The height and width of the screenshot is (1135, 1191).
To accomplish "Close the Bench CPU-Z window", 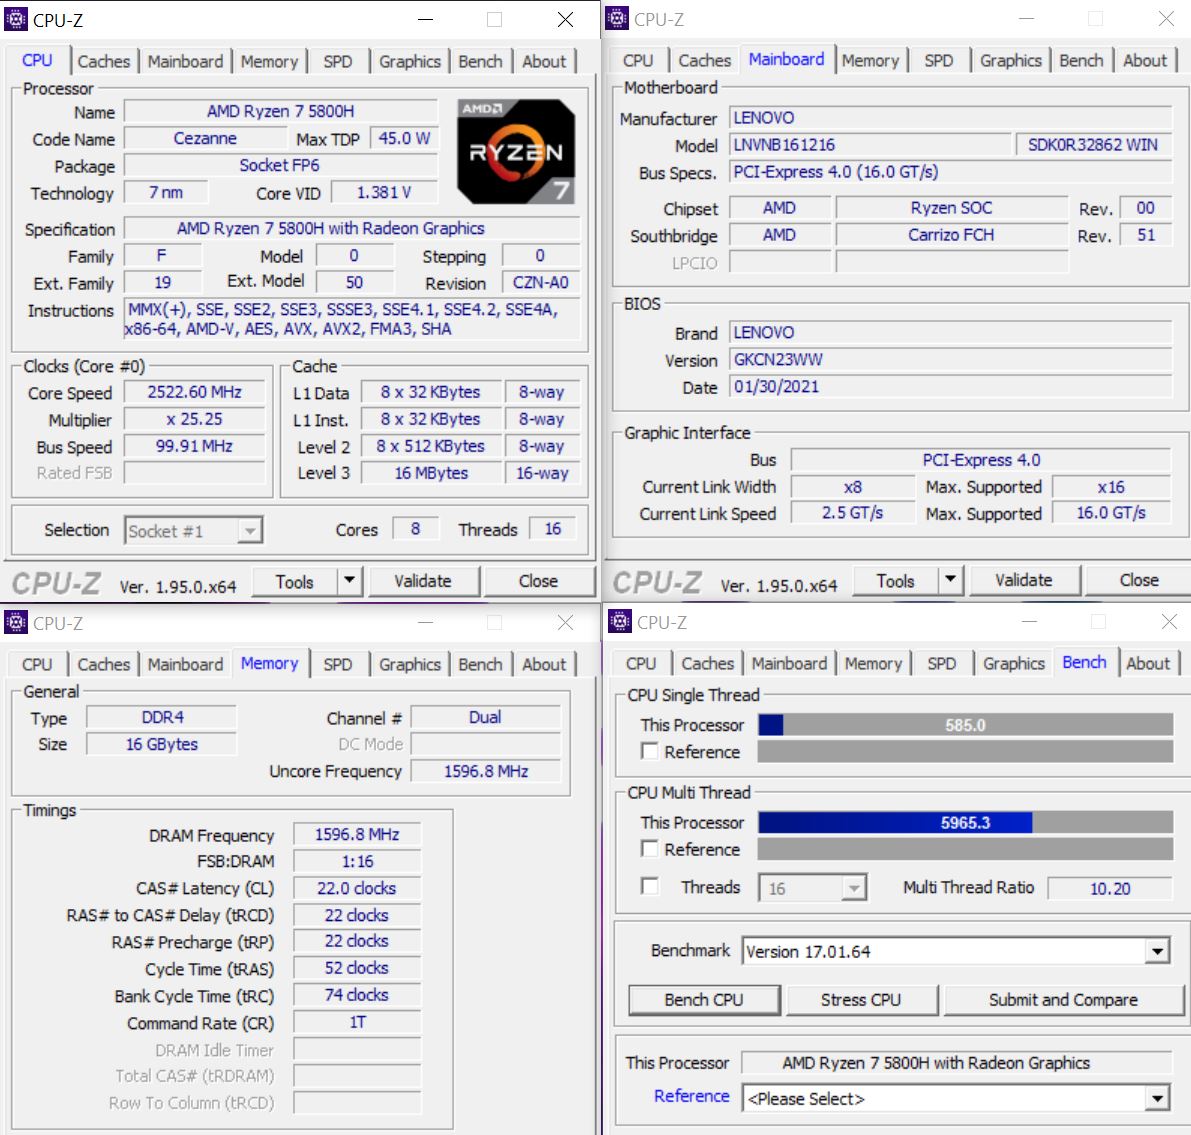I will point(1168,622).
